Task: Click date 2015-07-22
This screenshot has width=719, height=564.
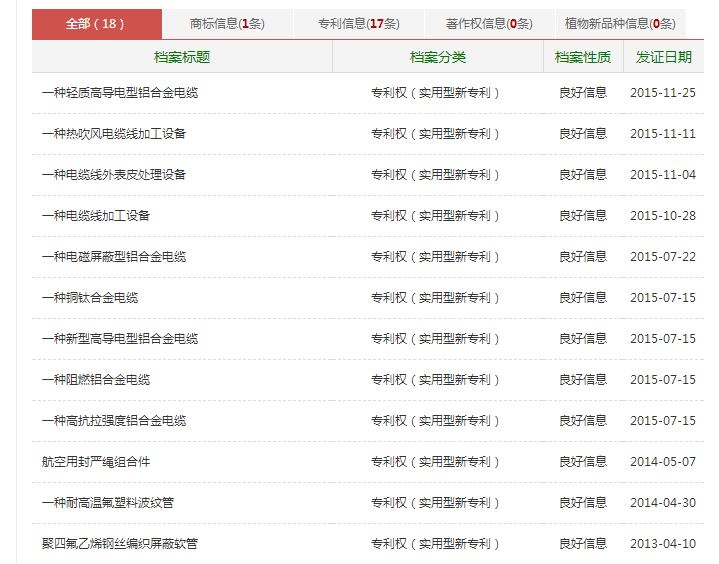Action: click(663, 257)
